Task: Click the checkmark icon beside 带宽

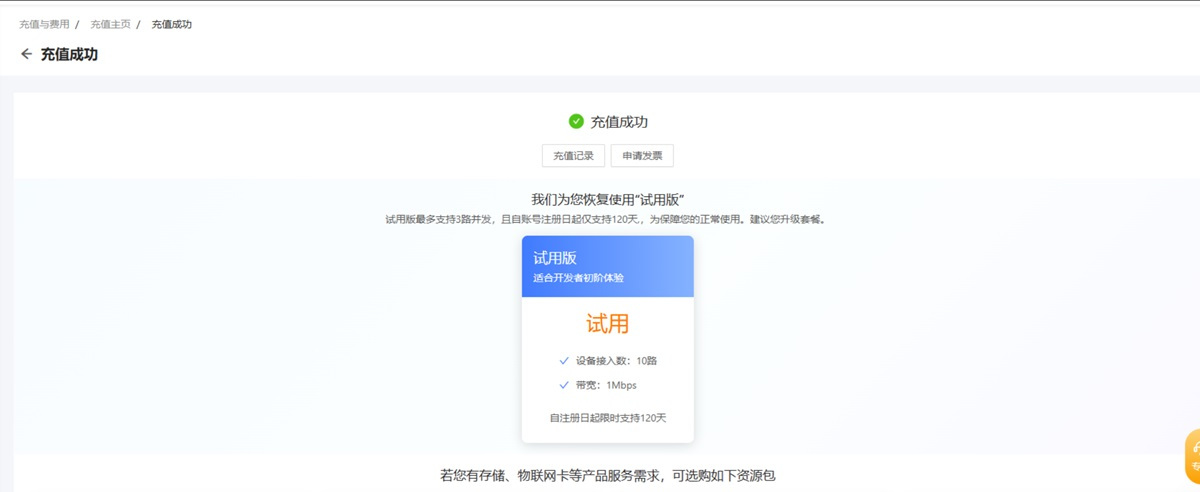Action: pyautogui.click(x=564, y=385)
